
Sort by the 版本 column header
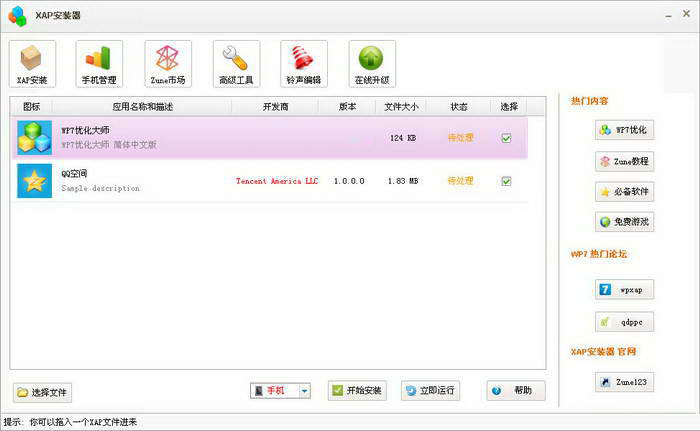click(347, 107)
